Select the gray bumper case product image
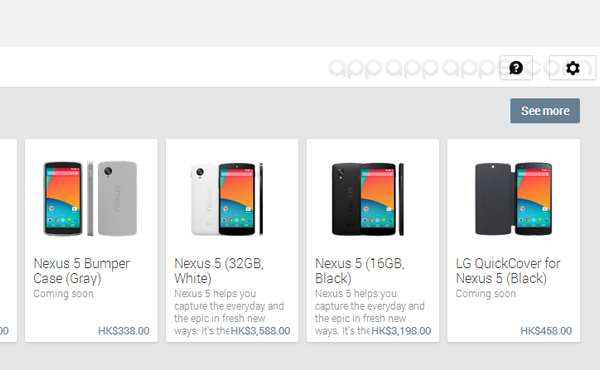 [90, 198]
